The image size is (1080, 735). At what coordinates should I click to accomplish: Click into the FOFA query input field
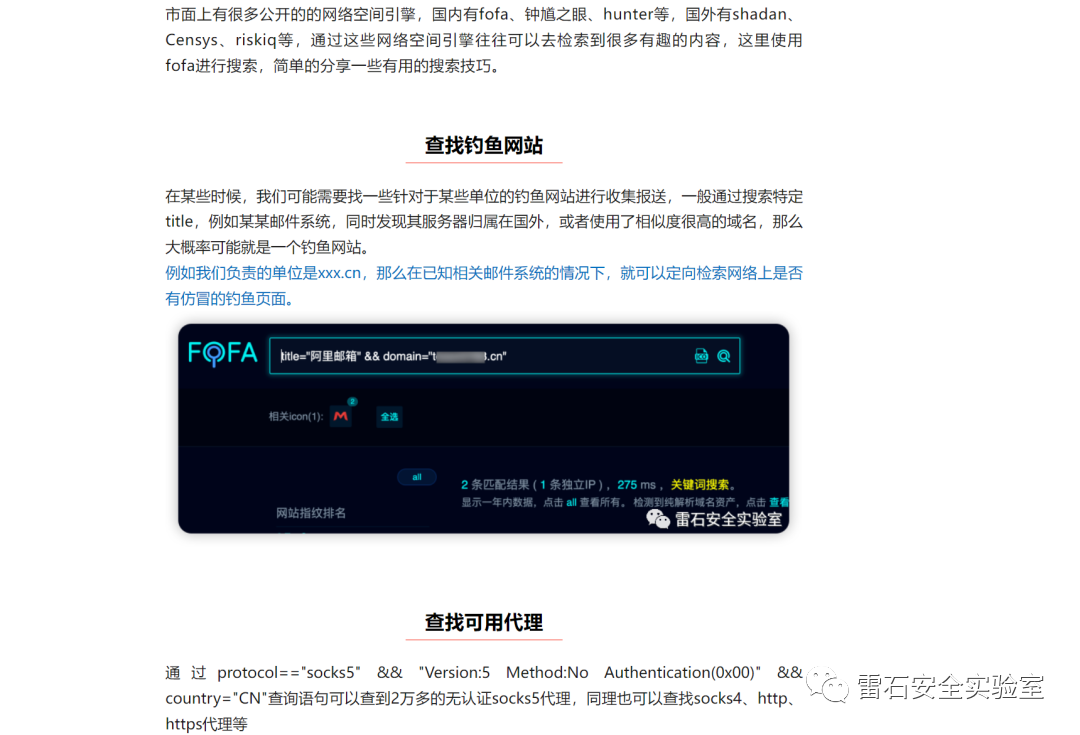click(504, 356)
